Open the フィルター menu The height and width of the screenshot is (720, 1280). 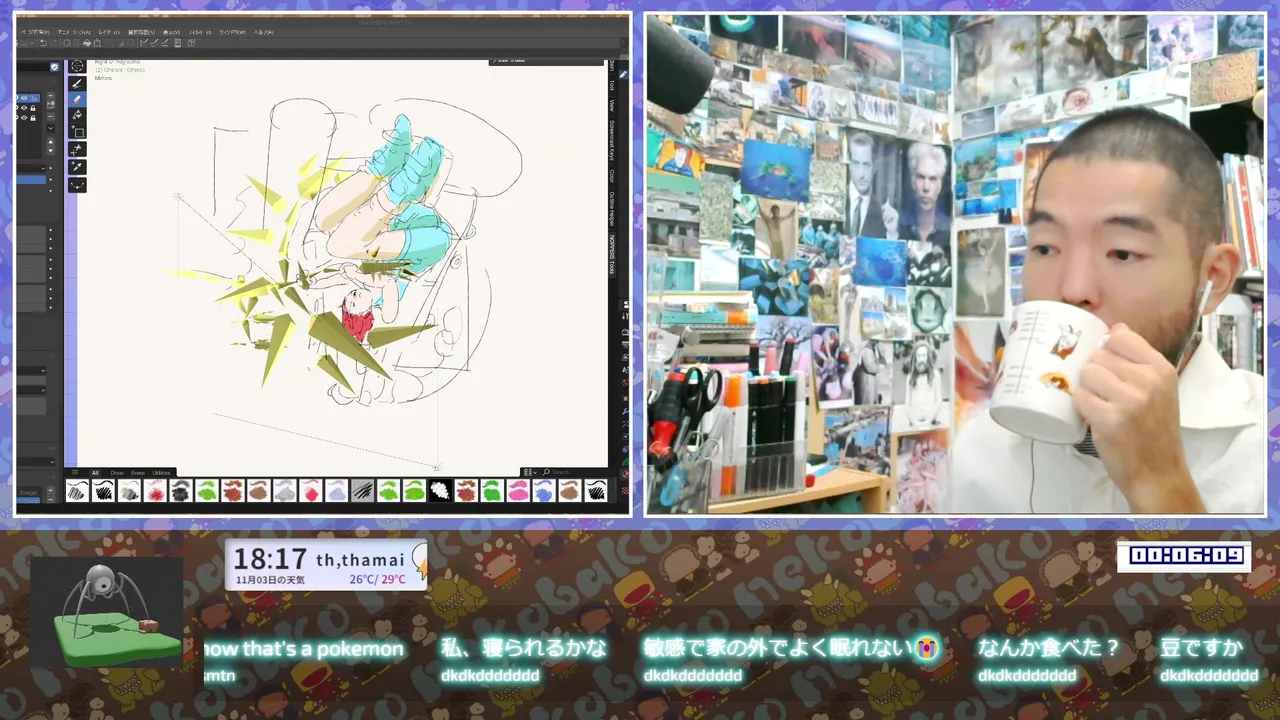coord(199,32)
